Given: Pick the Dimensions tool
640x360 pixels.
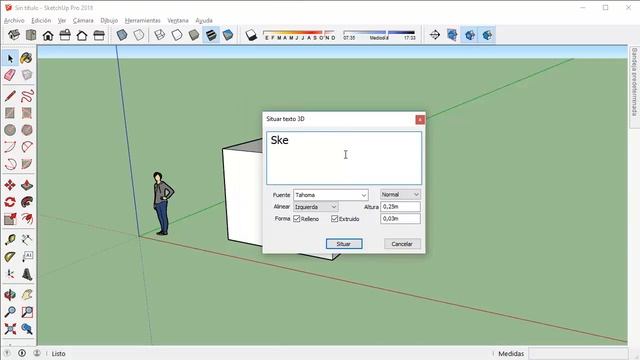Looking at the screenshot, I should tap(27, 240).
